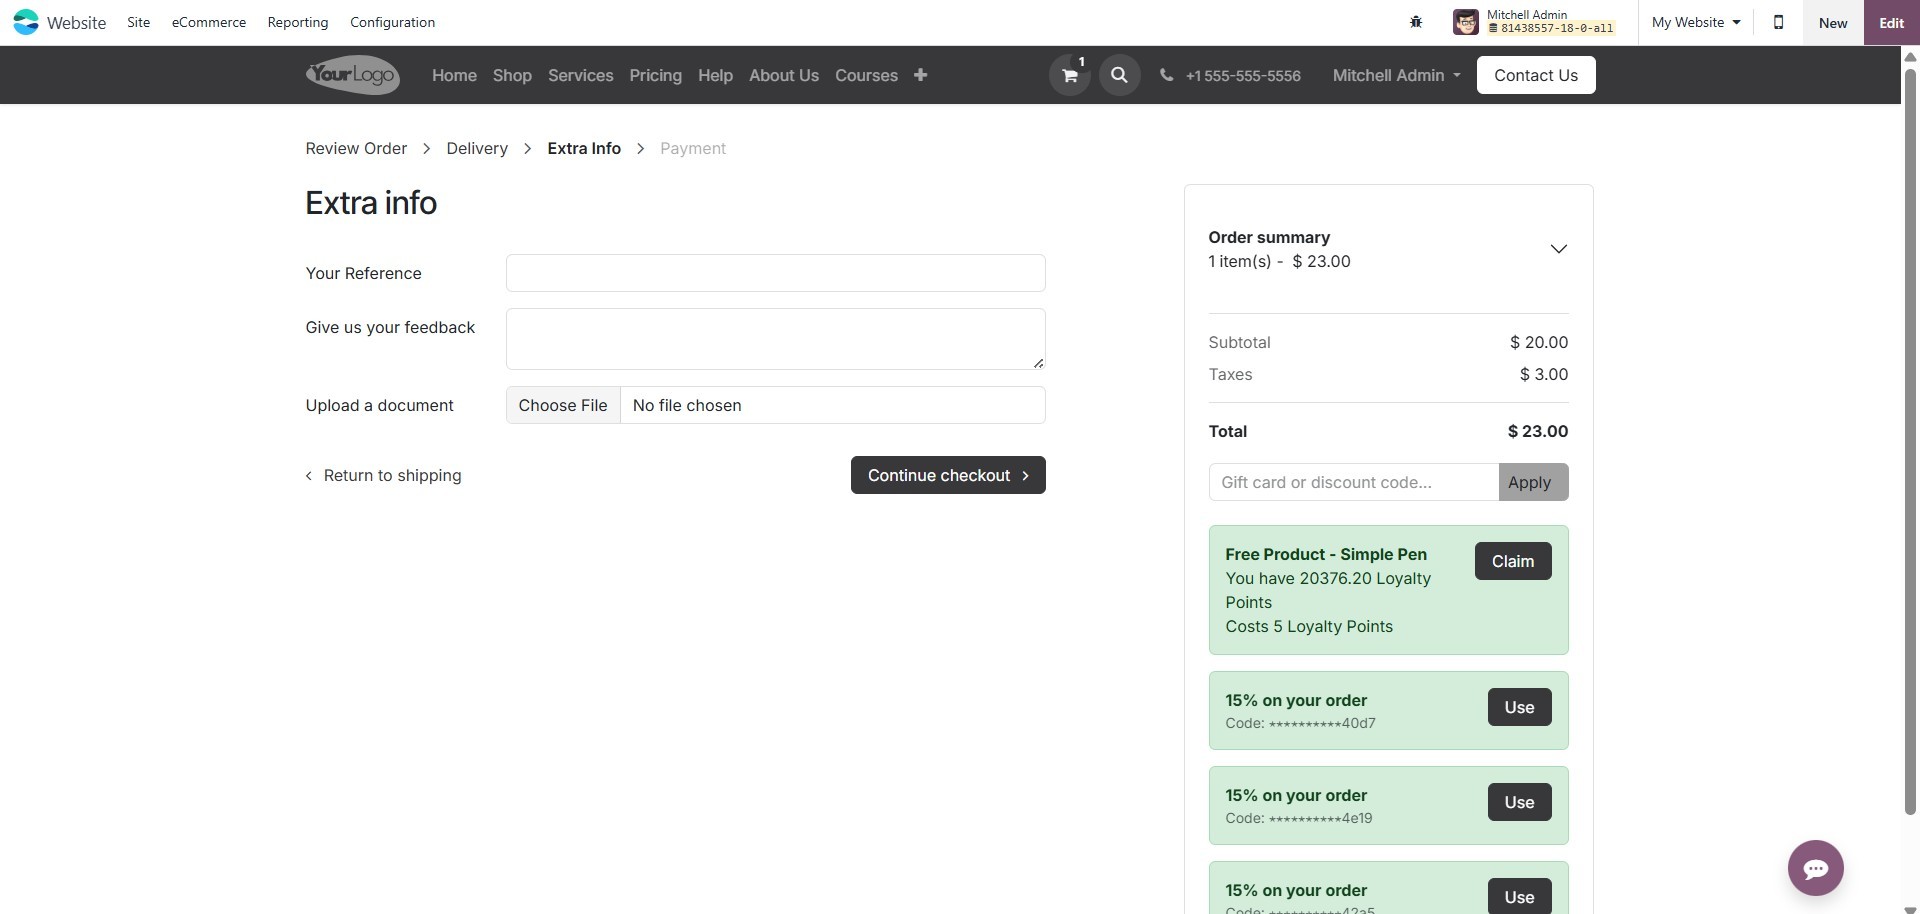Click the Choose File button
Screen dimensions: 1920x914
(x=563, y=405)
